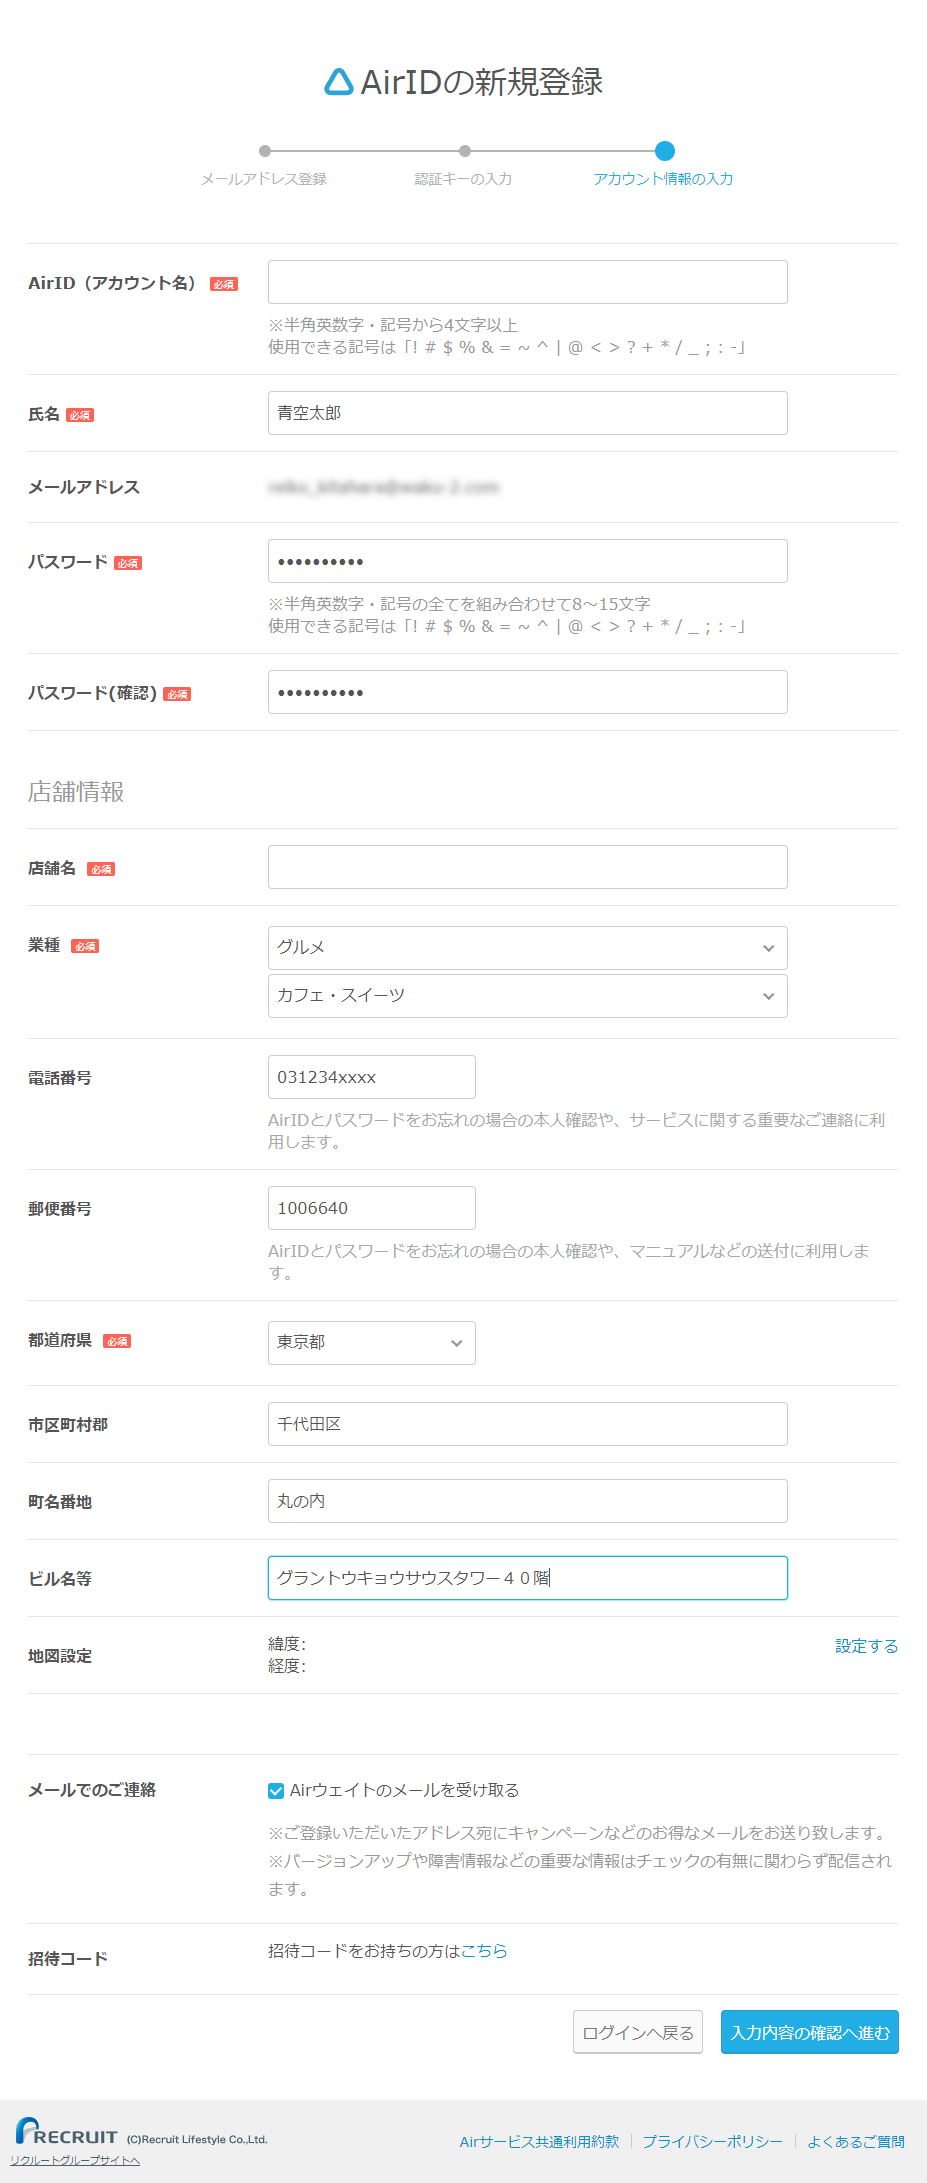Screen dimensions: 927x2183
Task: Open the こちら invitation code link
Action: [x=484, y=1951]
